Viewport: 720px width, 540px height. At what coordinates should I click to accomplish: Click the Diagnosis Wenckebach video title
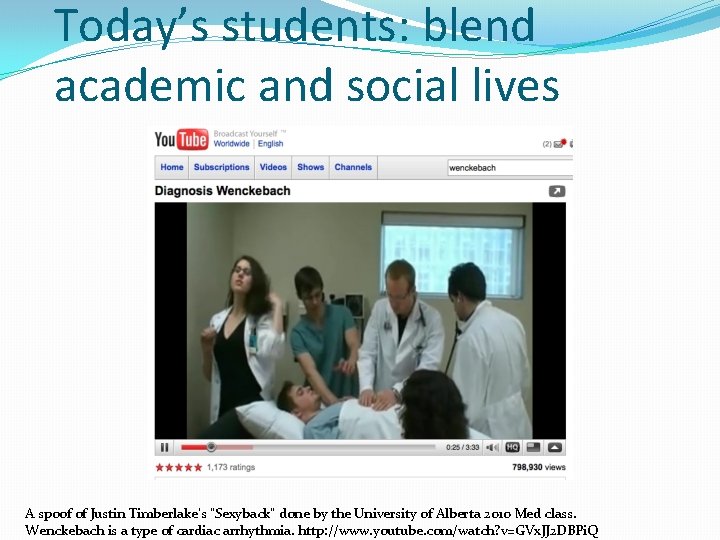222,191
